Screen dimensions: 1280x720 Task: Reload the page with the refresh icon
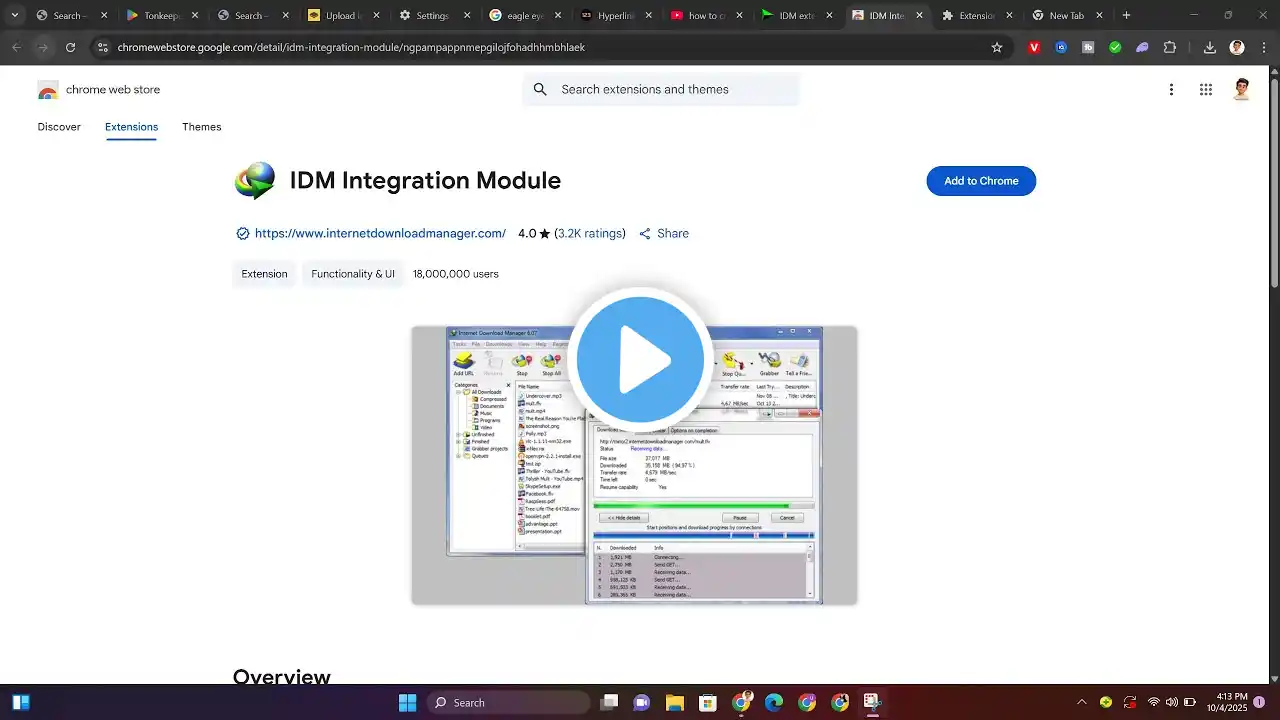(70, 47)
